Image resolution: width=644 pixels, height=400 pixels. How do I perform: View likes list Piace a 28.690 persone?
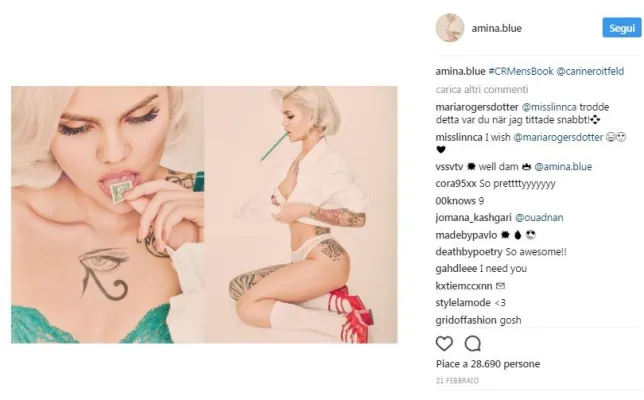488,364
